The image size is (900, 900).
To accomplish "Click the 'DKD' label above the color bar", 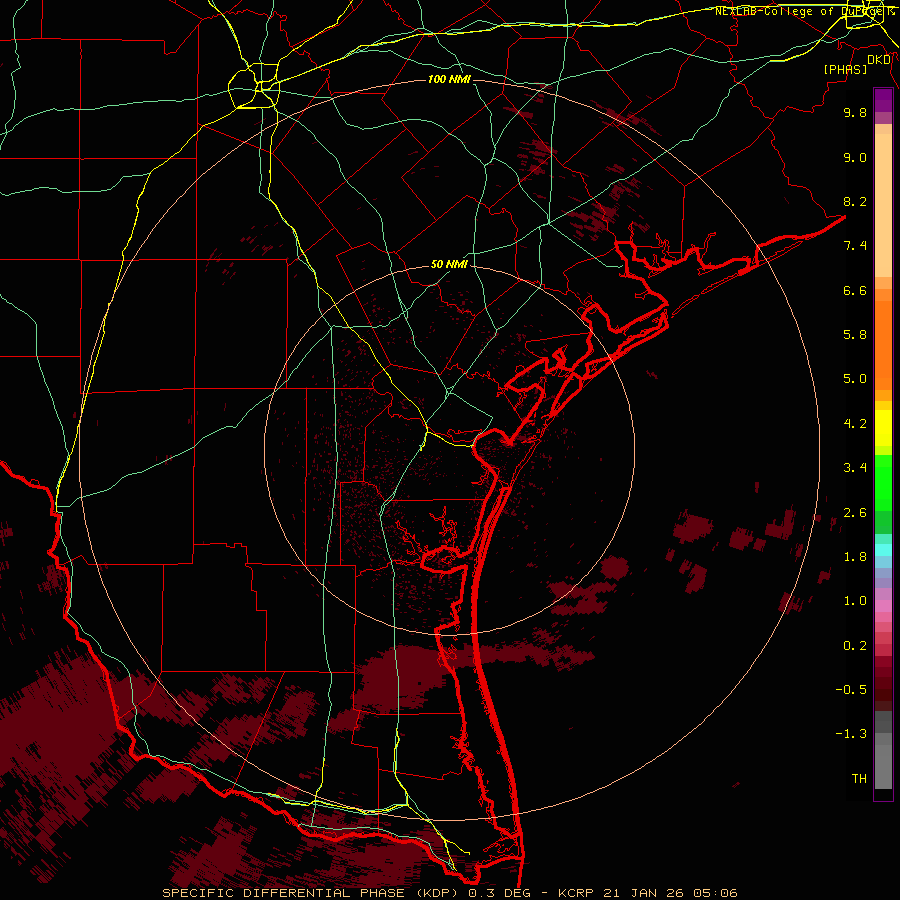I will point(879,60).
